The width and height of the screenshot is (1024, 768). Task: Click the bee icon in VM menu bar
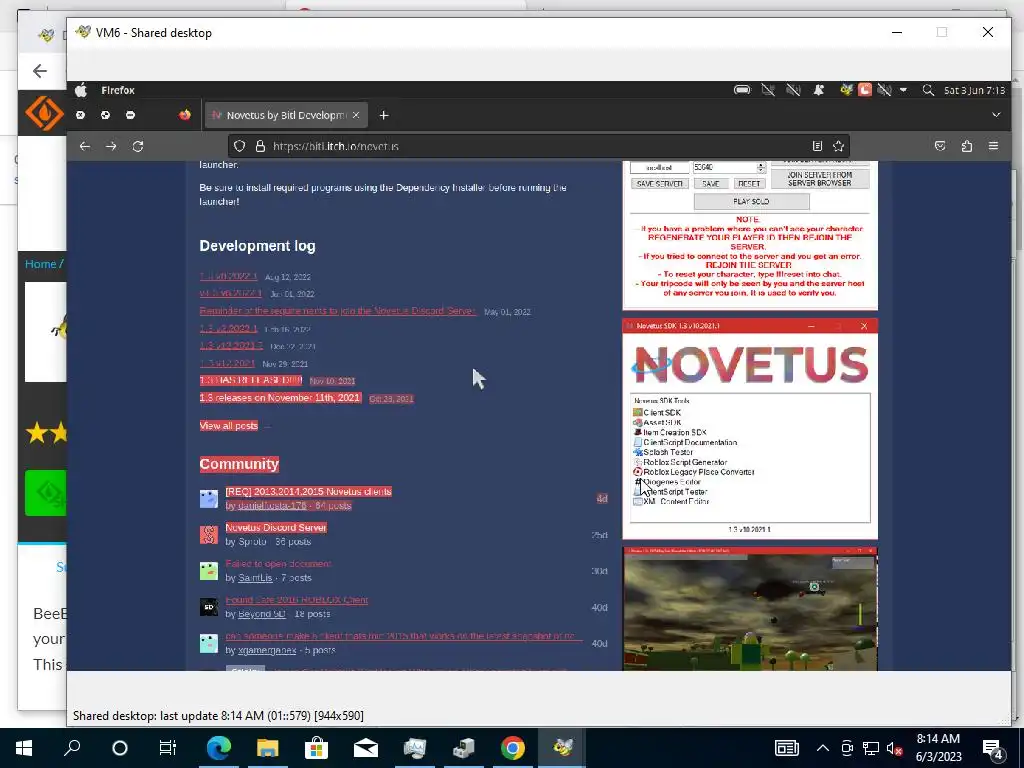coord(846,90)
